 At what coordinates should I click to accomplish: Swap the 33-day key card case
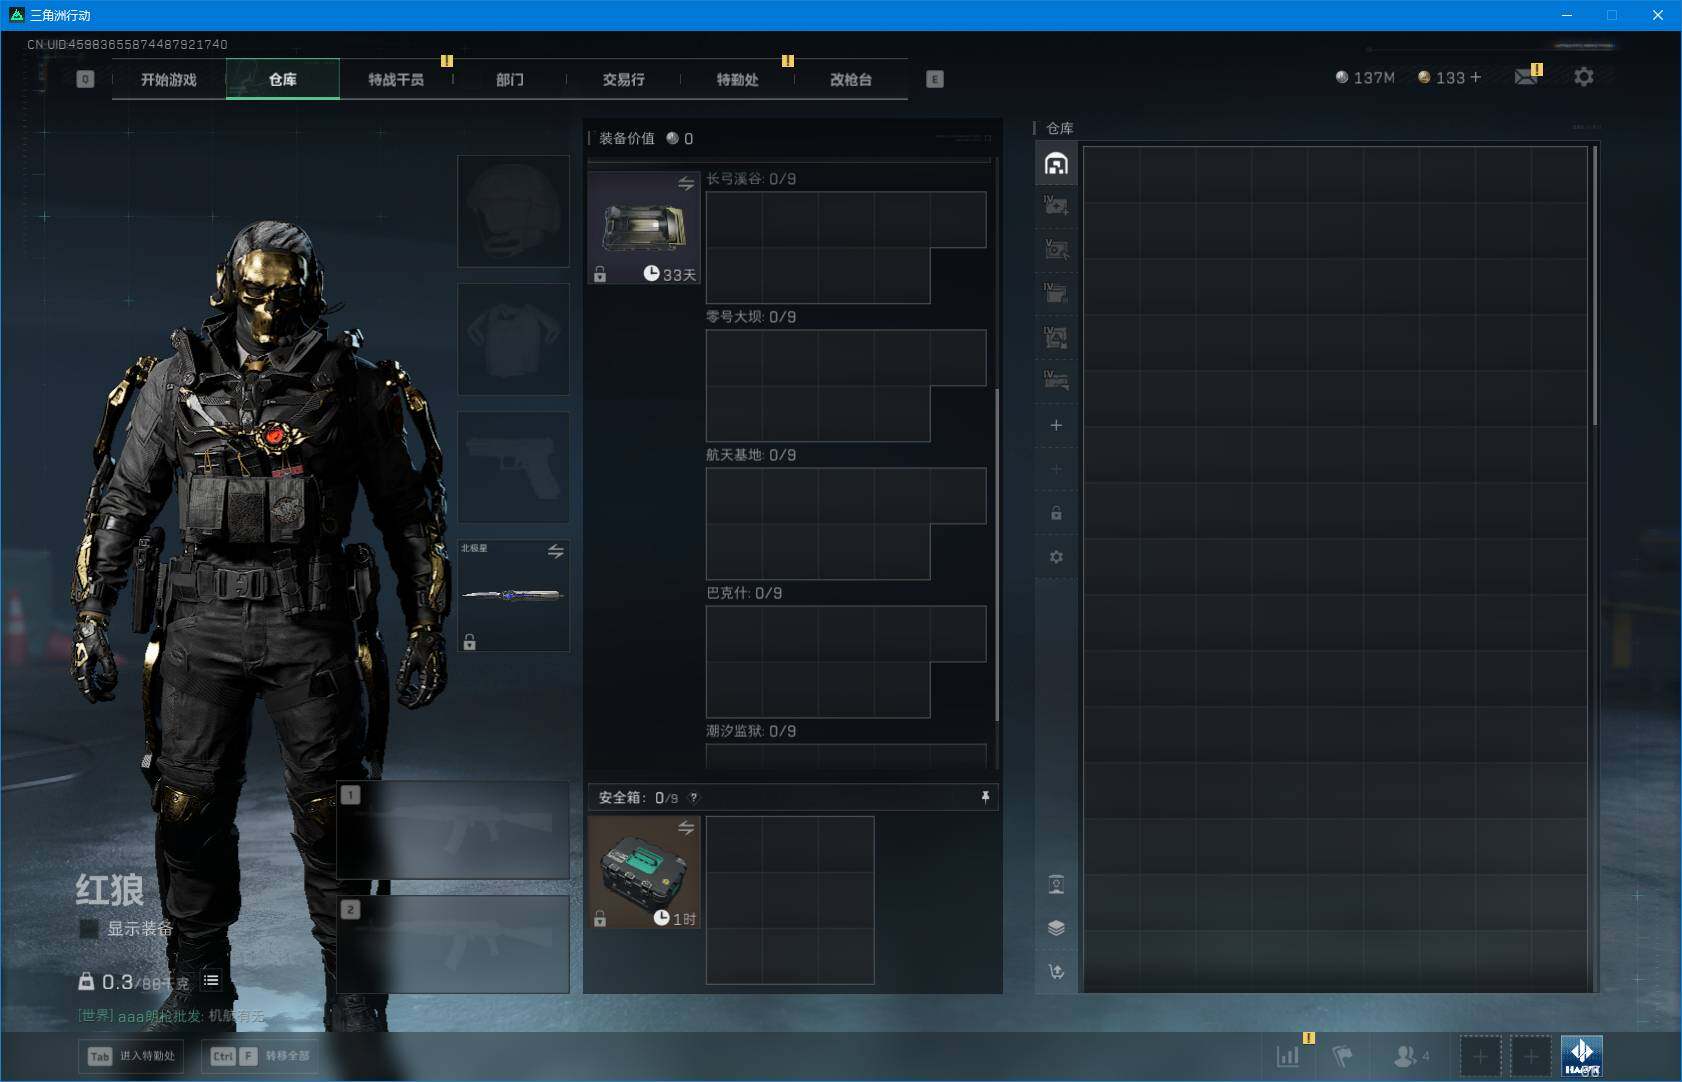pos(686,184)
